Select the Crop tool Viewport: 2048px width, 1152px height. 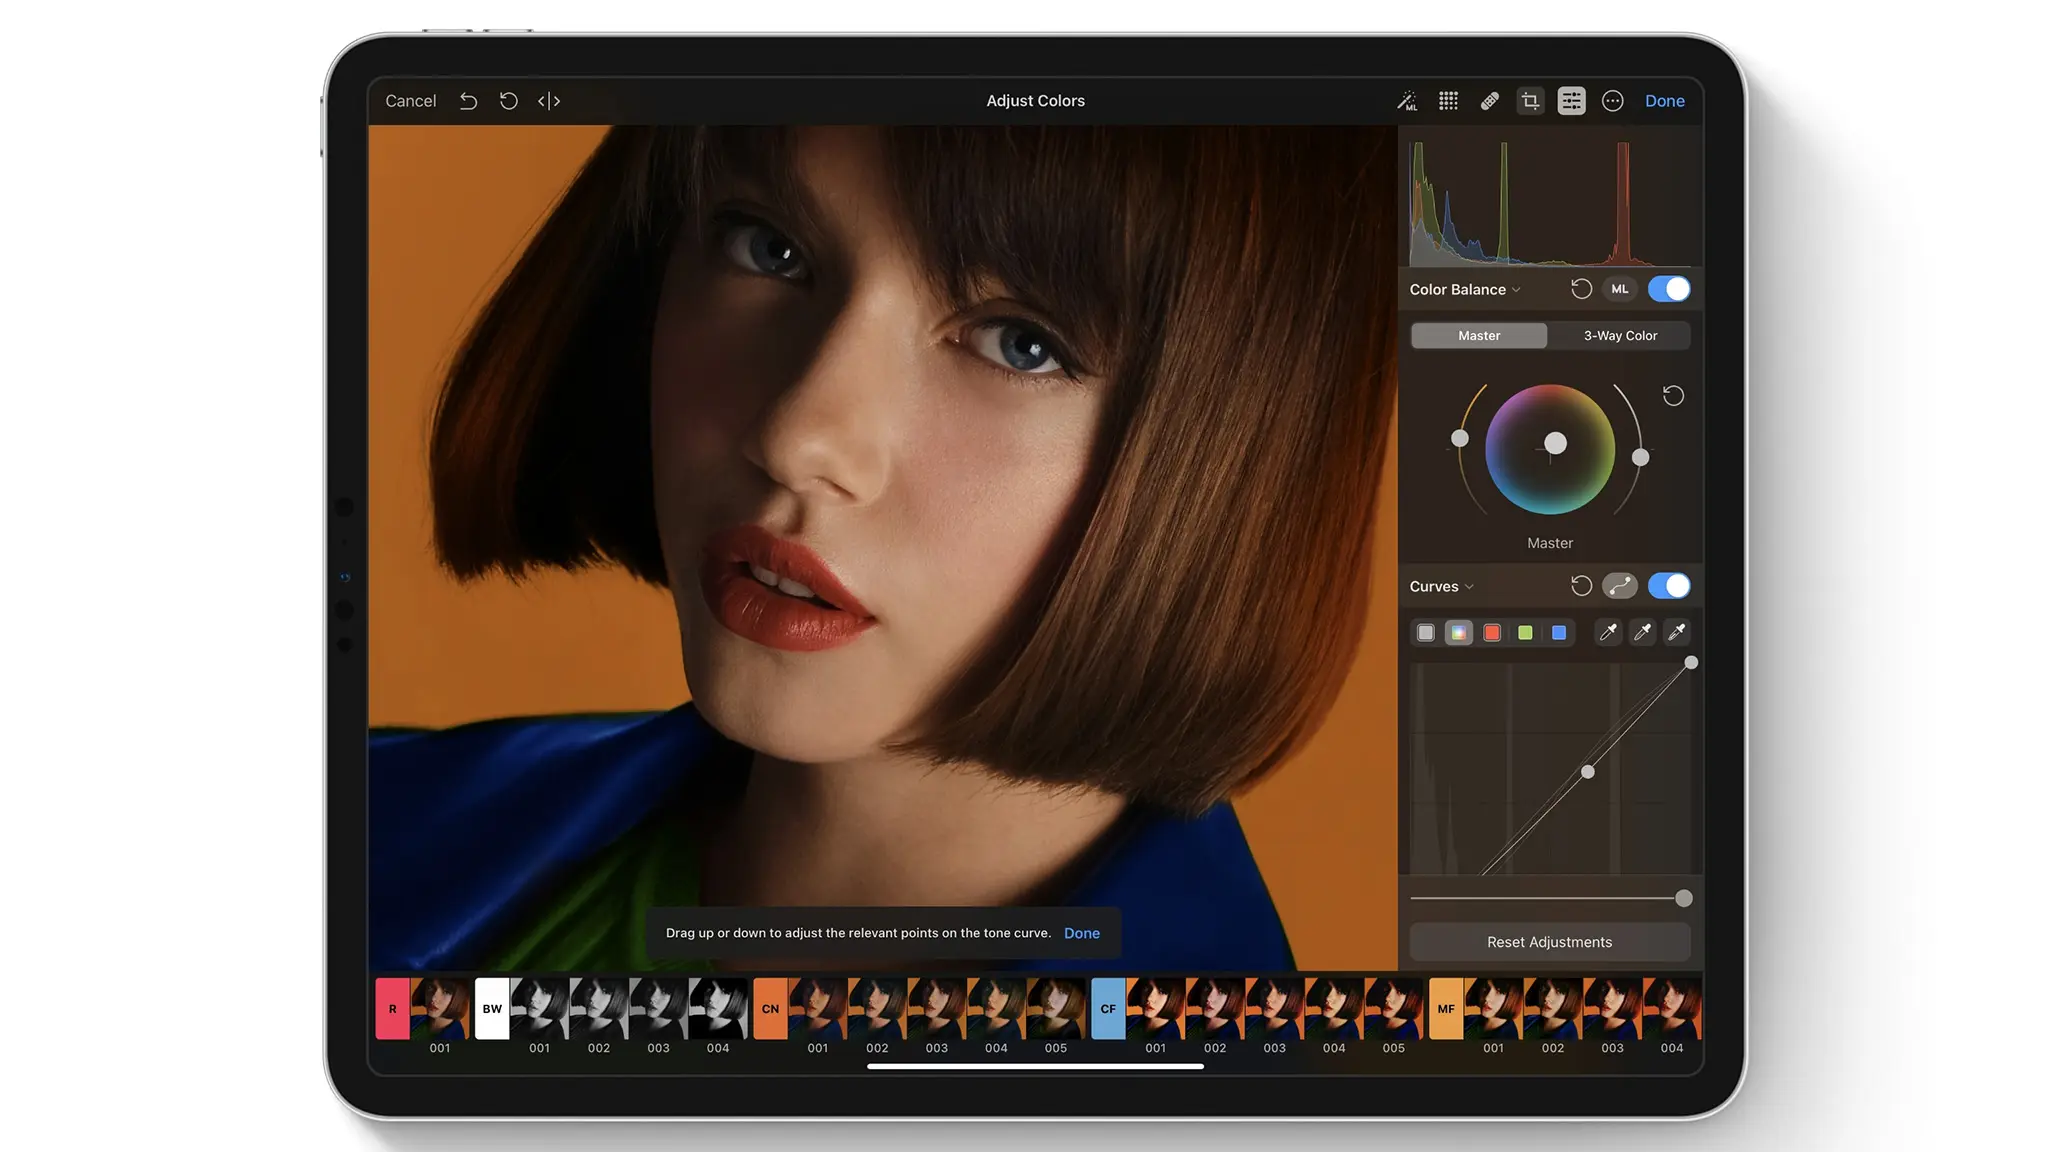[1530, 101]
